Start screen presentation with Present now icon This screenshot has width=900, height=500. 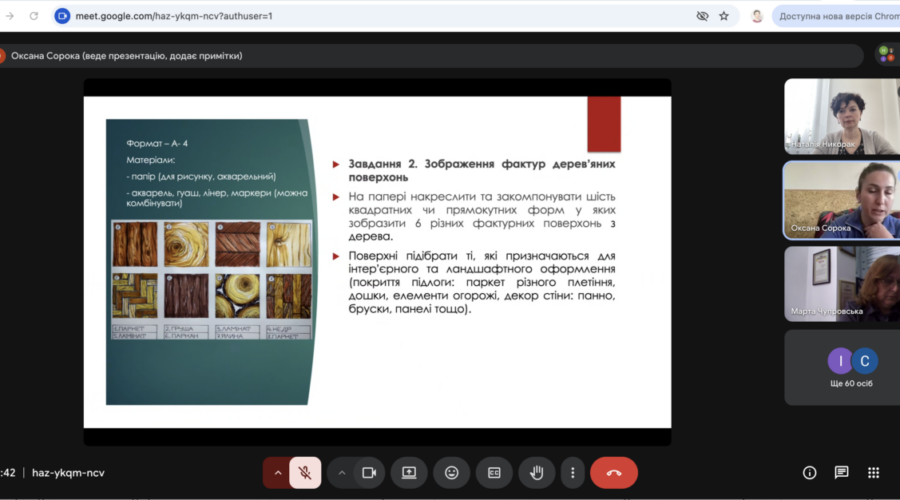(409, 473)
